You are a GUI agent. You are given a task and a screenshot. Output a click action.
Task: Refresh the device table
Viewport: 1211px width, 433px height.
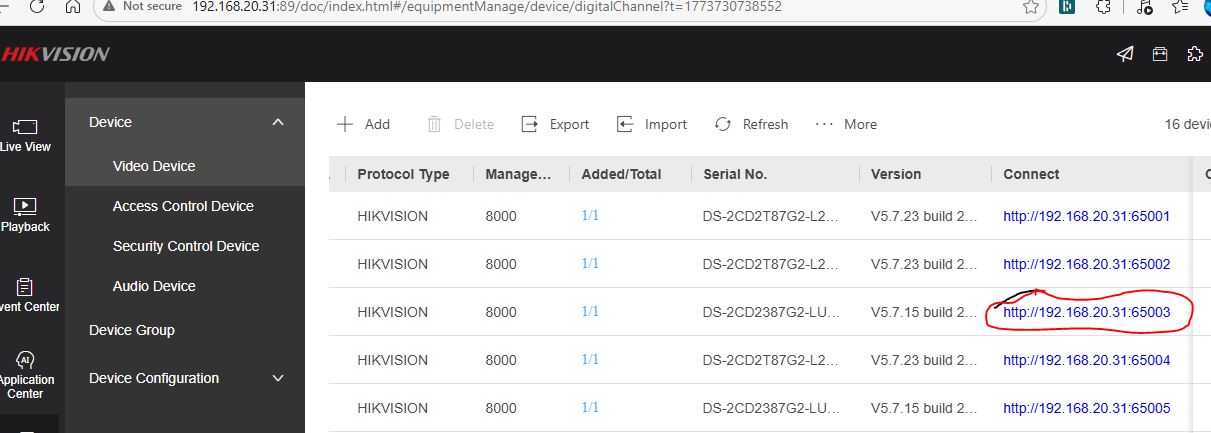point(752,124)
